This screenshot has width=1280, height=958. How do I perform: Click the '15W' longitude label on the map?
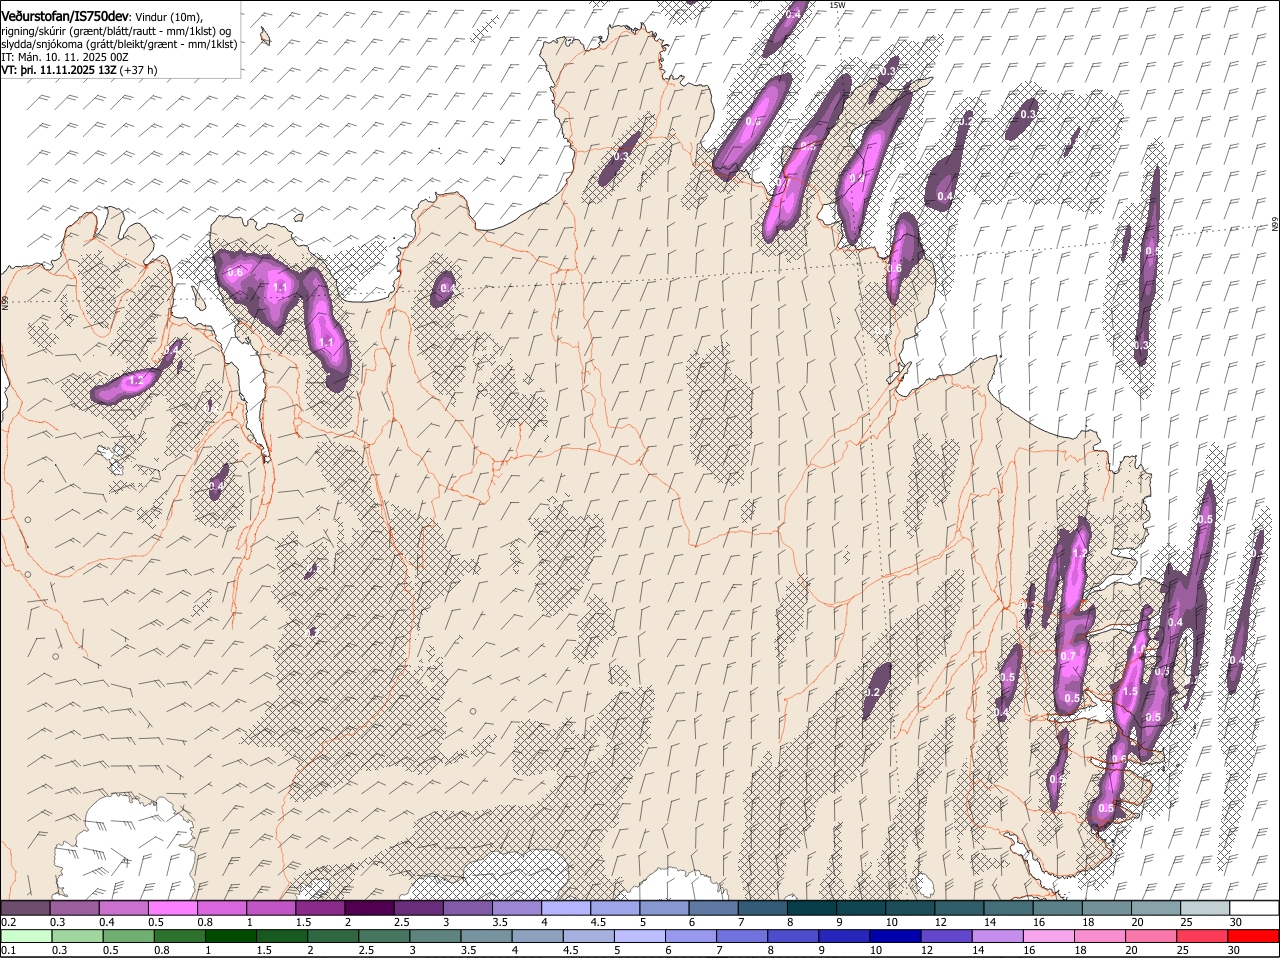[x=838, y=6]
